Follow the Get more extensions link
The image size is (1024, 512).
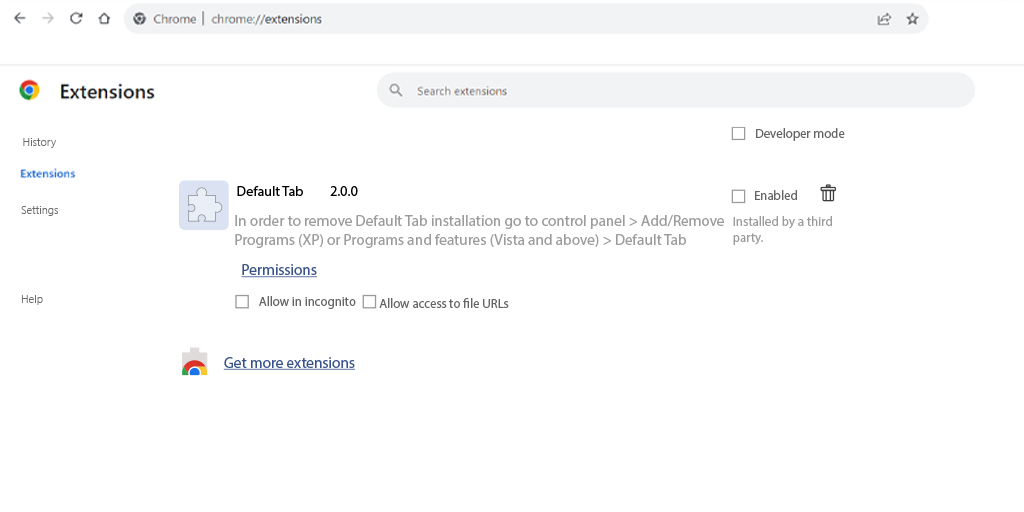click(x=289, y=362)
